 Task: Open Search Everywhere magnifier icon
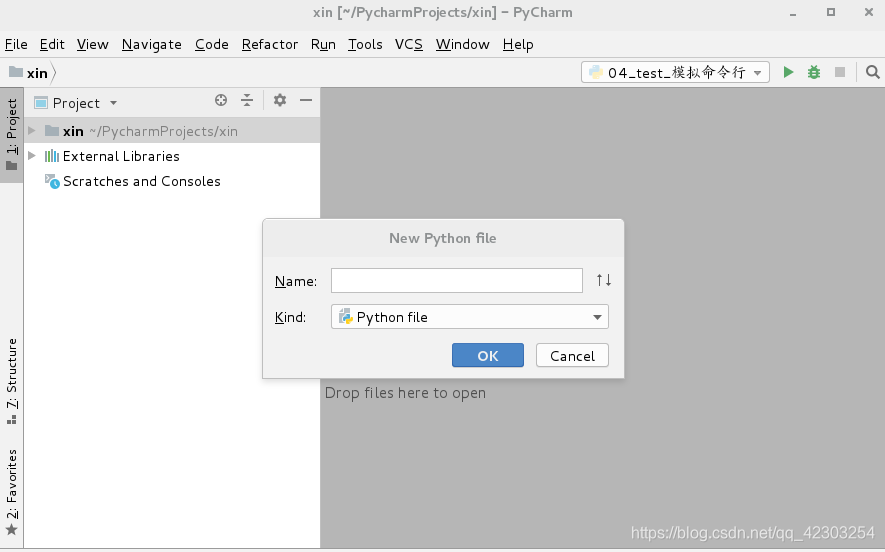pos(872,72)
